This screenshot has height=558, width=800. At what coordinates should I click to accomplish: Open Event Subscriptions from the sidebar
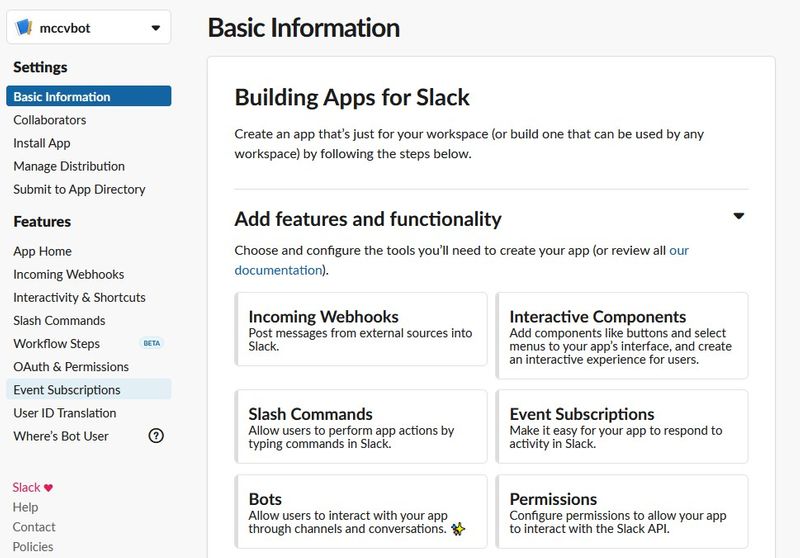(67, 390)
